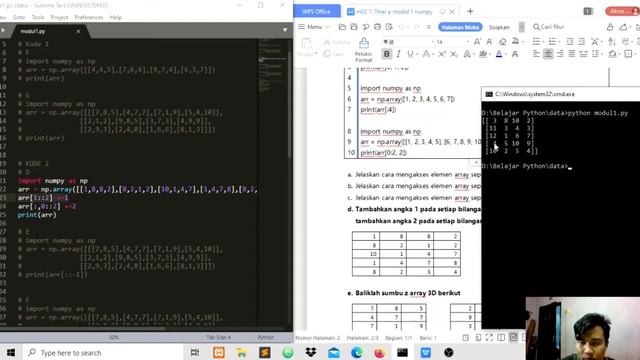Click the bulleted list icon in WPS
This screenshot has width=640, height=360.
[x=537, y=42]
